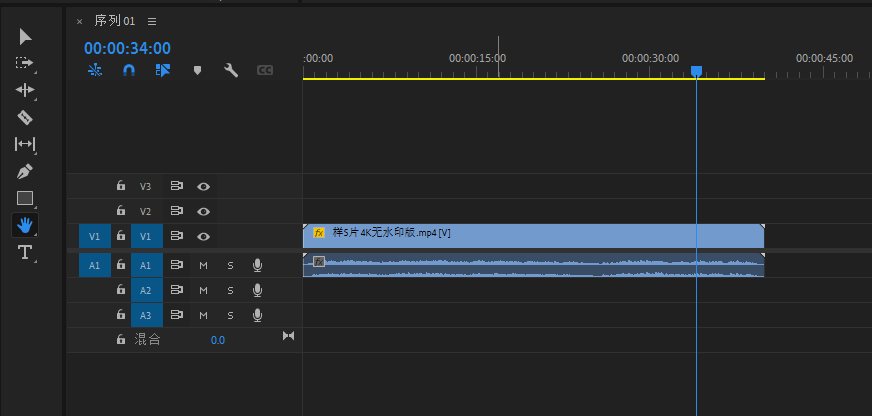The height and width of the screenshot is (416, 872).
Task: Select the Pen tool
Action: pyautogui.click(x=26, y=171)
